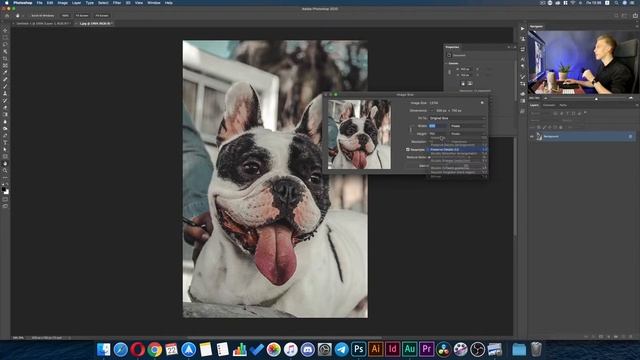Screen dimensions: 640x360
Task: Select the Brush tool
Action: 5,86
